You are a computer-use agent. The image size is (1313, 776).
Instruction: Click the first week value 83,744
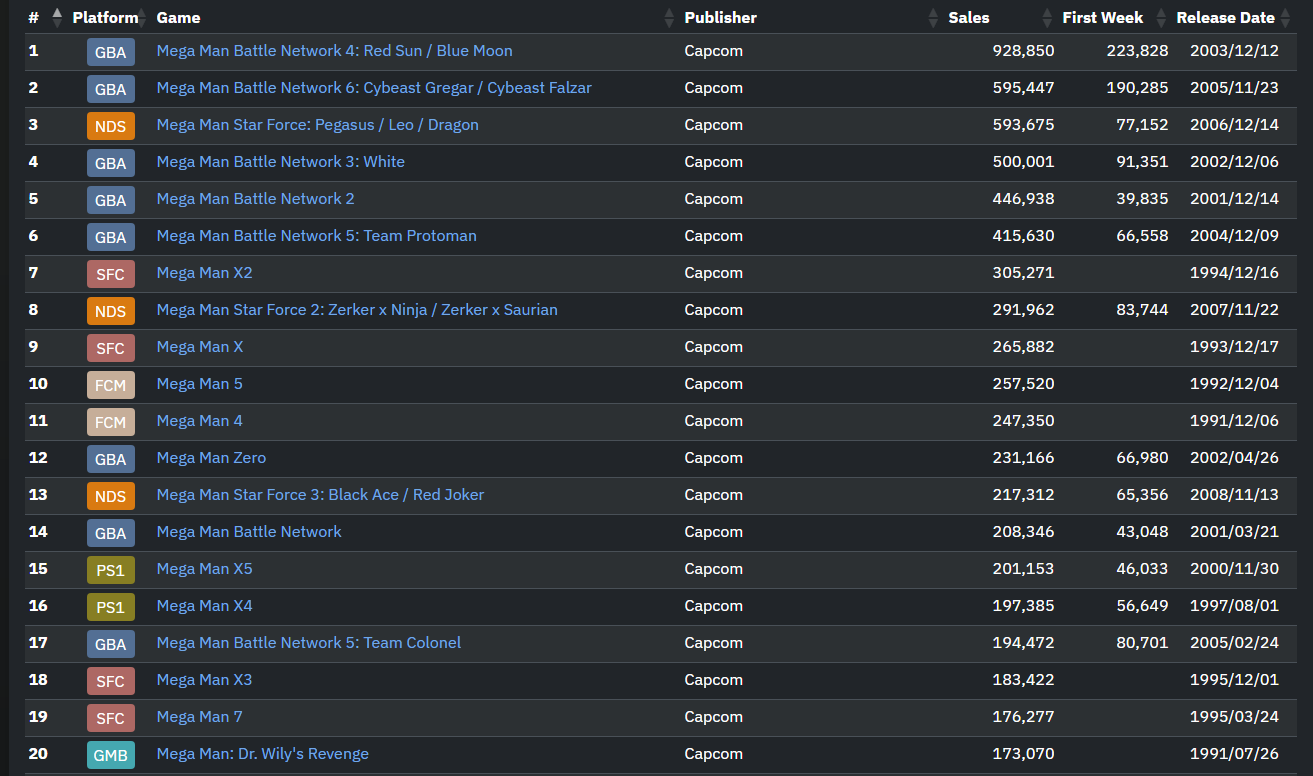pyautogui.click(x=1142, y=310)
